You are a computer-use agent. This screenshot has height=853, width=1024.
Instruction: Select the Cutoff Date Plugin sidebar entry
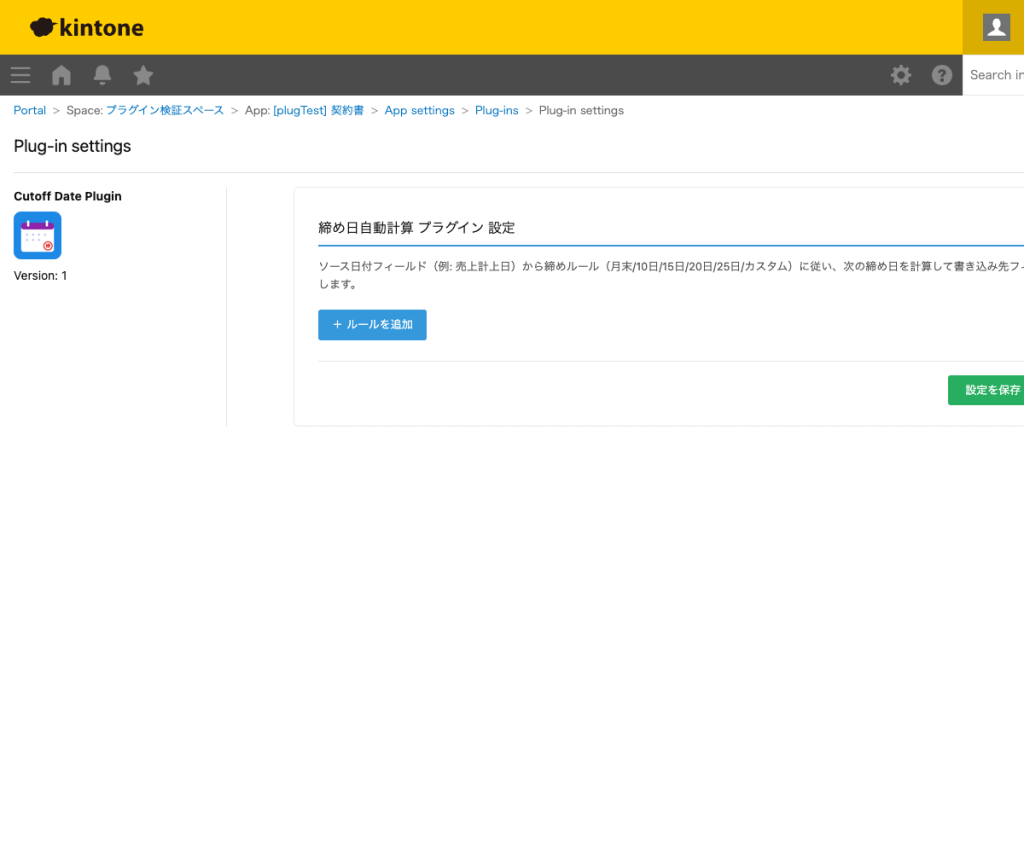coord(67,196)
